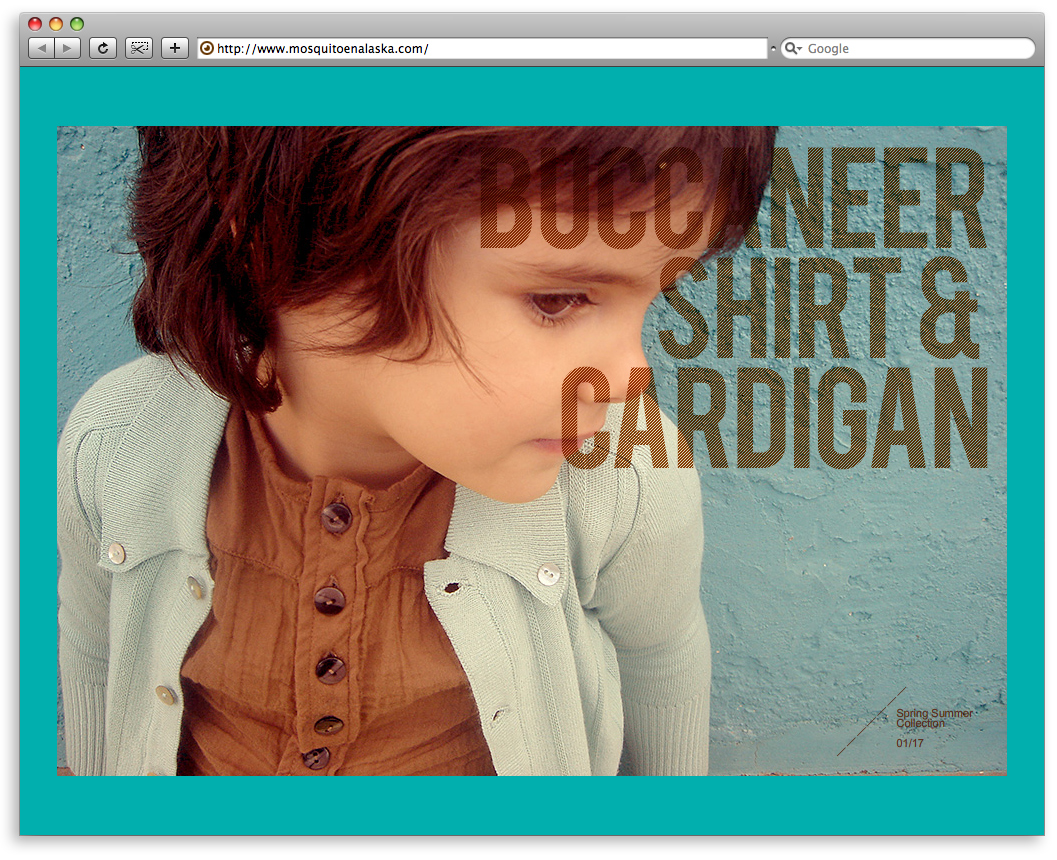Open the Web Clip scissors button

click(x=139, y=48)
